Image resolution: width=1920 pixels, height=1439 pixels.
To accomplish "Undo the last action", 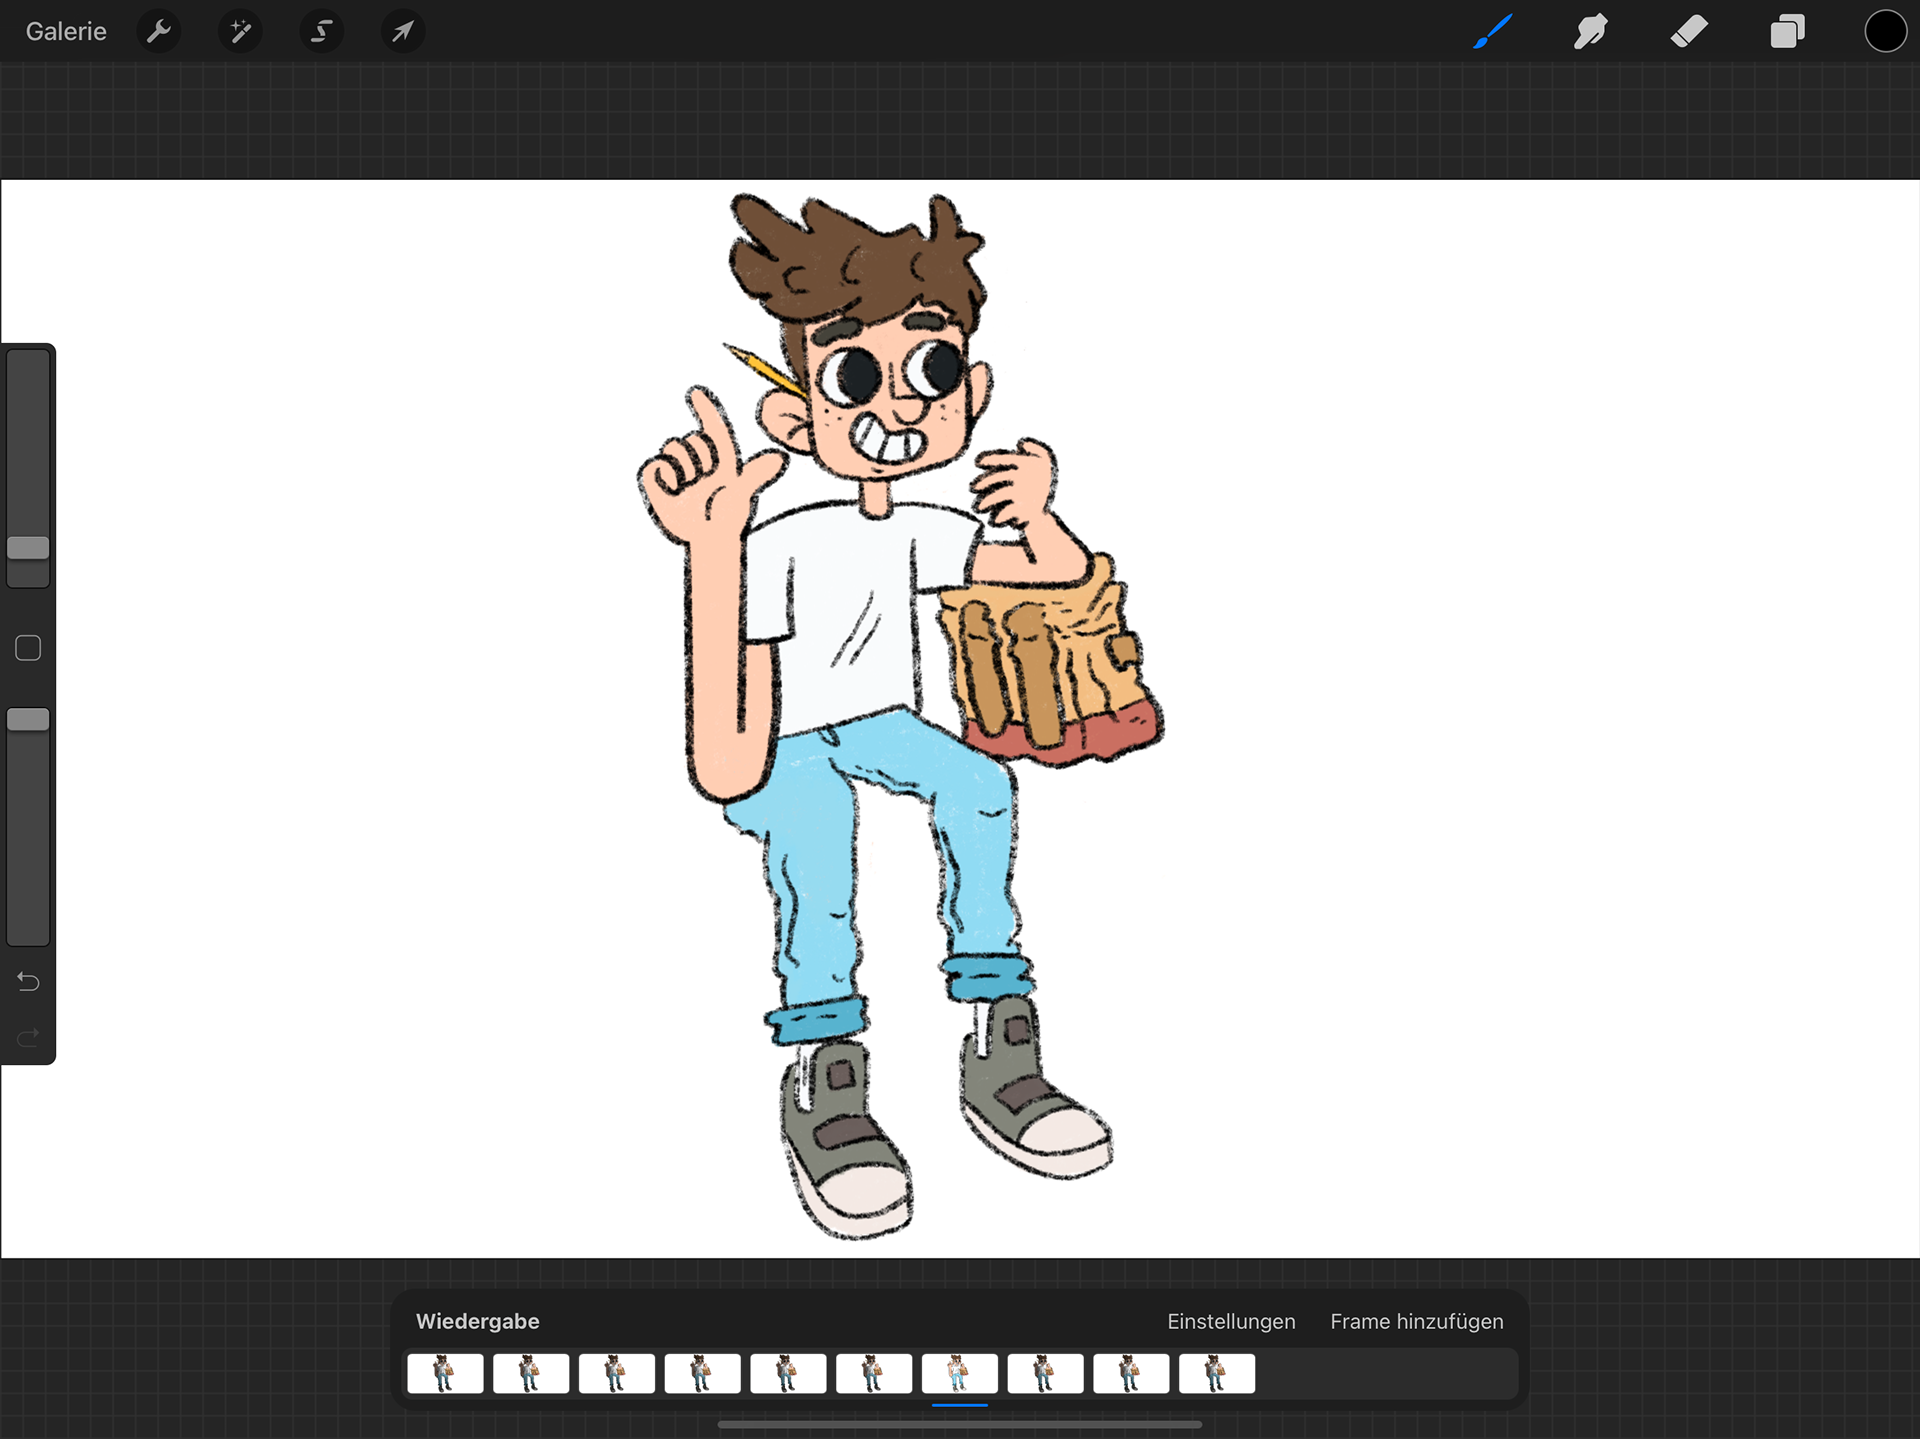I will click(28, 982).
